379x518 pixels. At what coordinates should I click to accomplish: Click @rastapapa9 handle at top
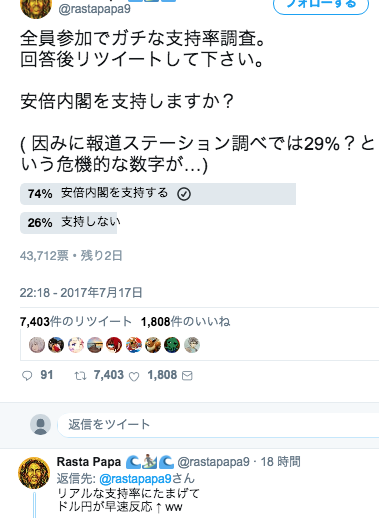point(94,9)
